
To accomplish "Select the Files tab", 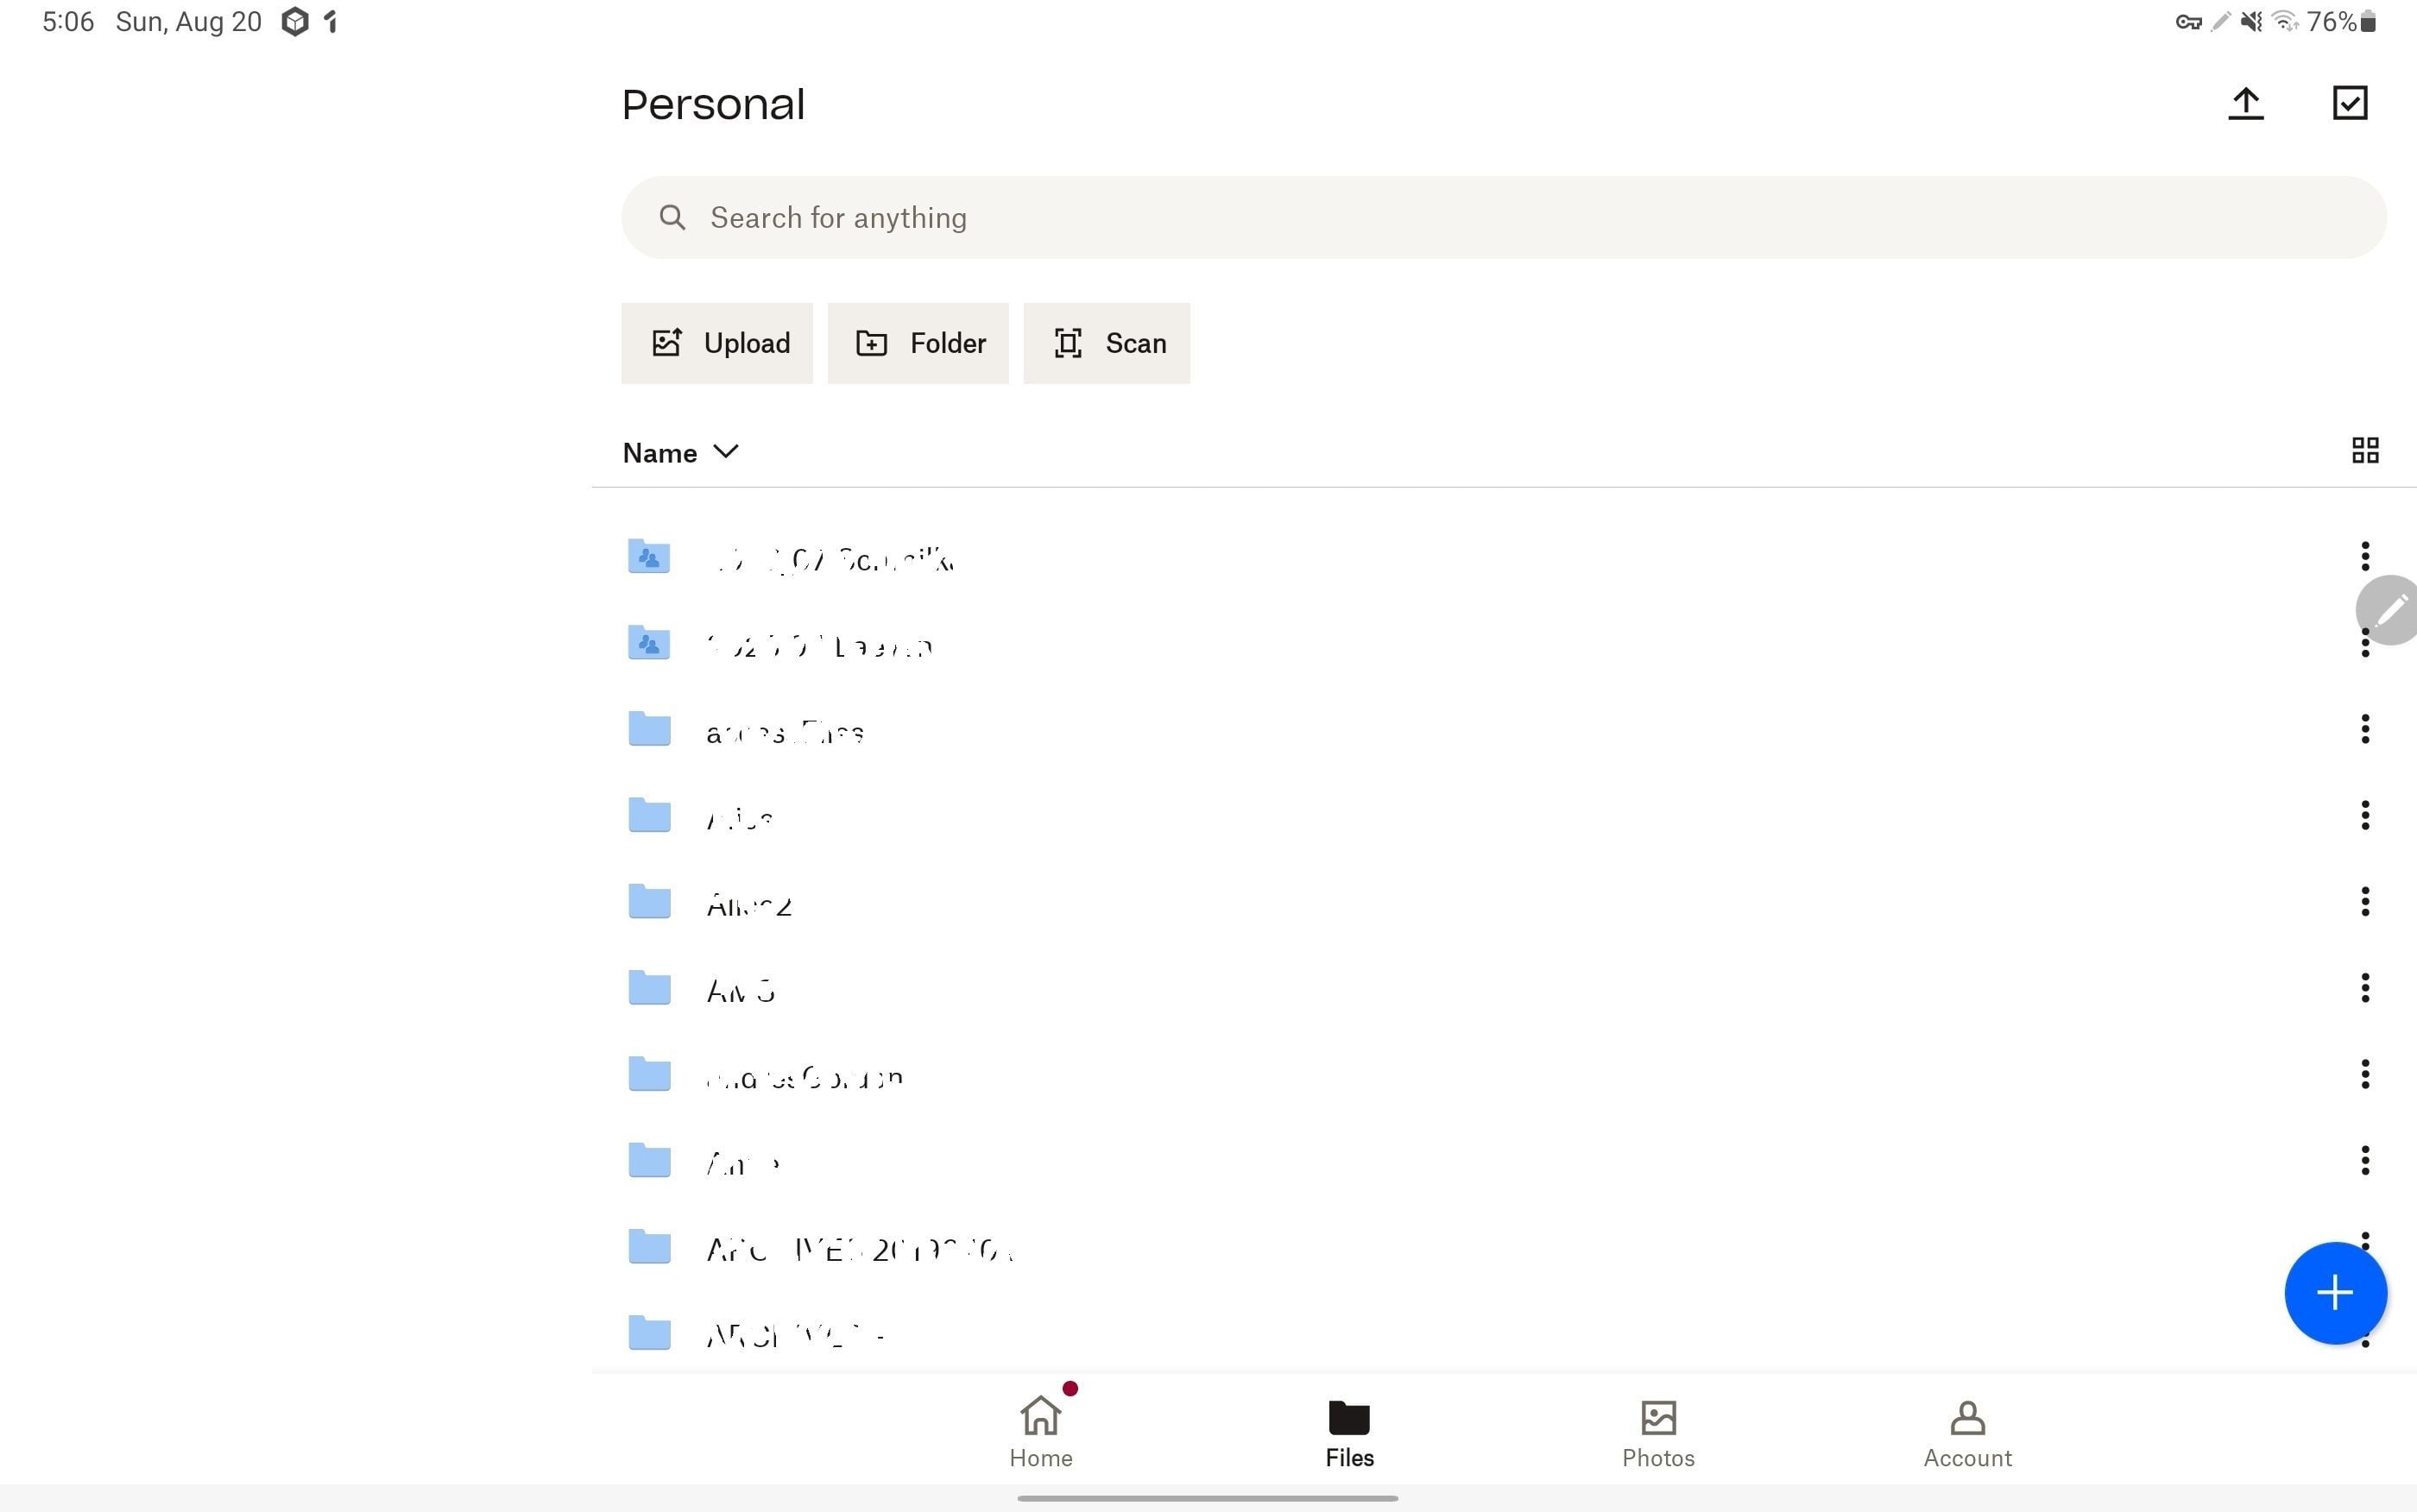I will pyautogui.click(x=1349, y=1433).
